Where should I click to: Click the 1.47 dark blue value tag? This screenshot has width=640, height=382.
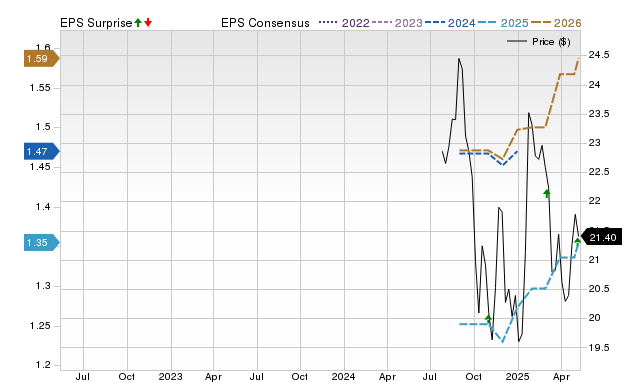click(41, 151)
